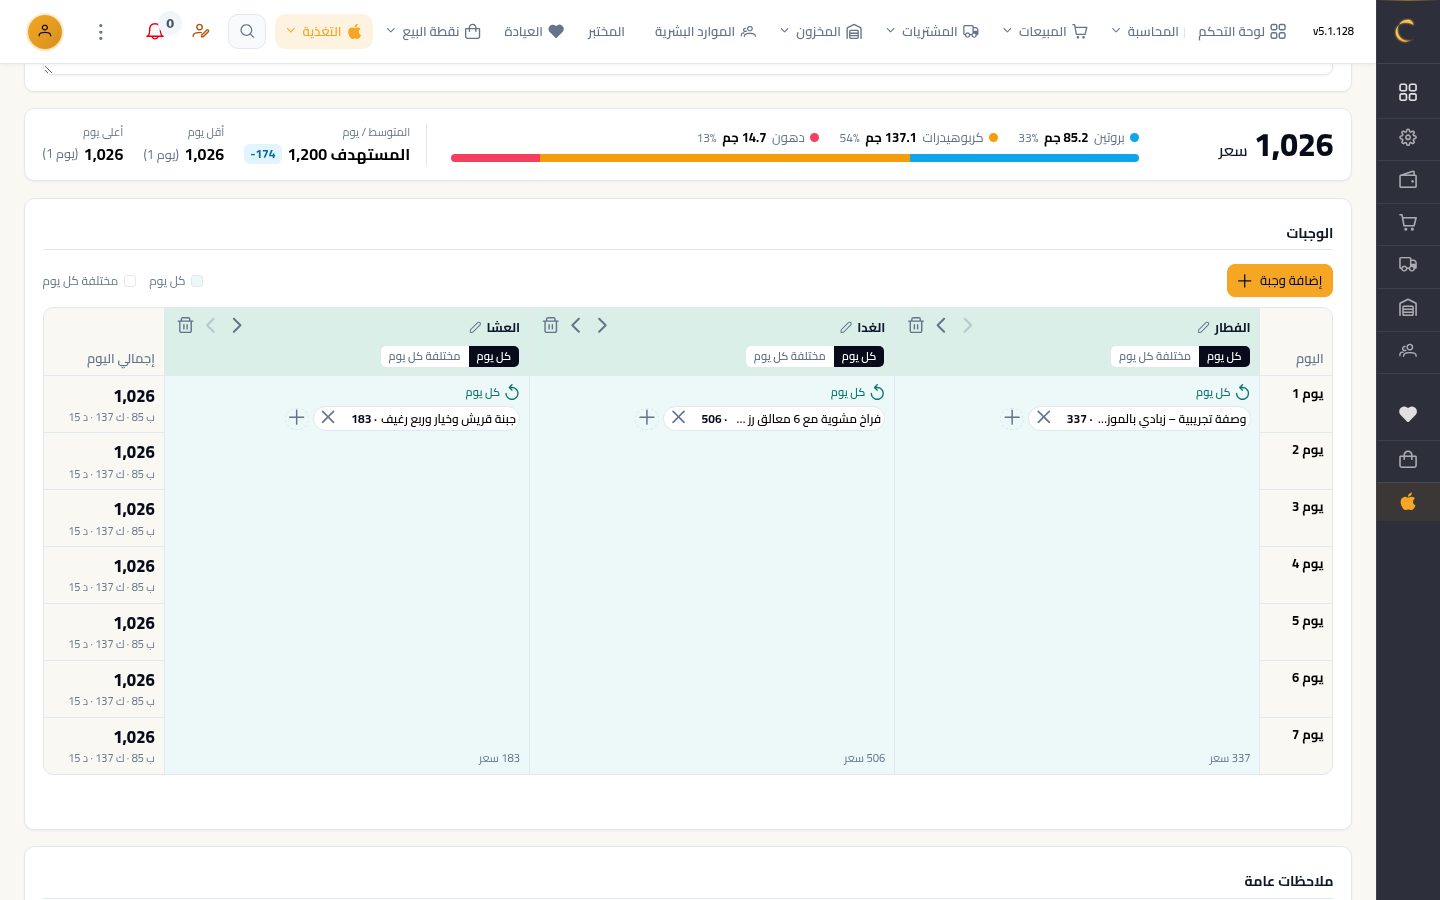Open the heart clinic icon in sidebar
1440x900 pixels.
[1408, 414]
